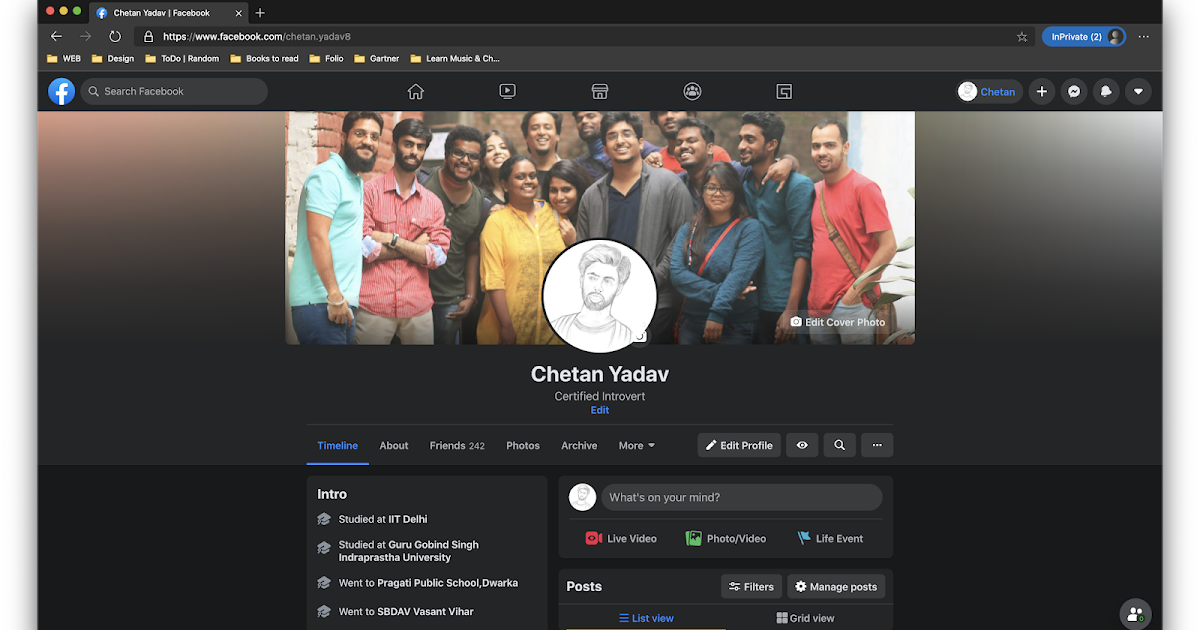
Task: Click the small composer avatar
Action: pyautogui.click(x=582, y=497)
